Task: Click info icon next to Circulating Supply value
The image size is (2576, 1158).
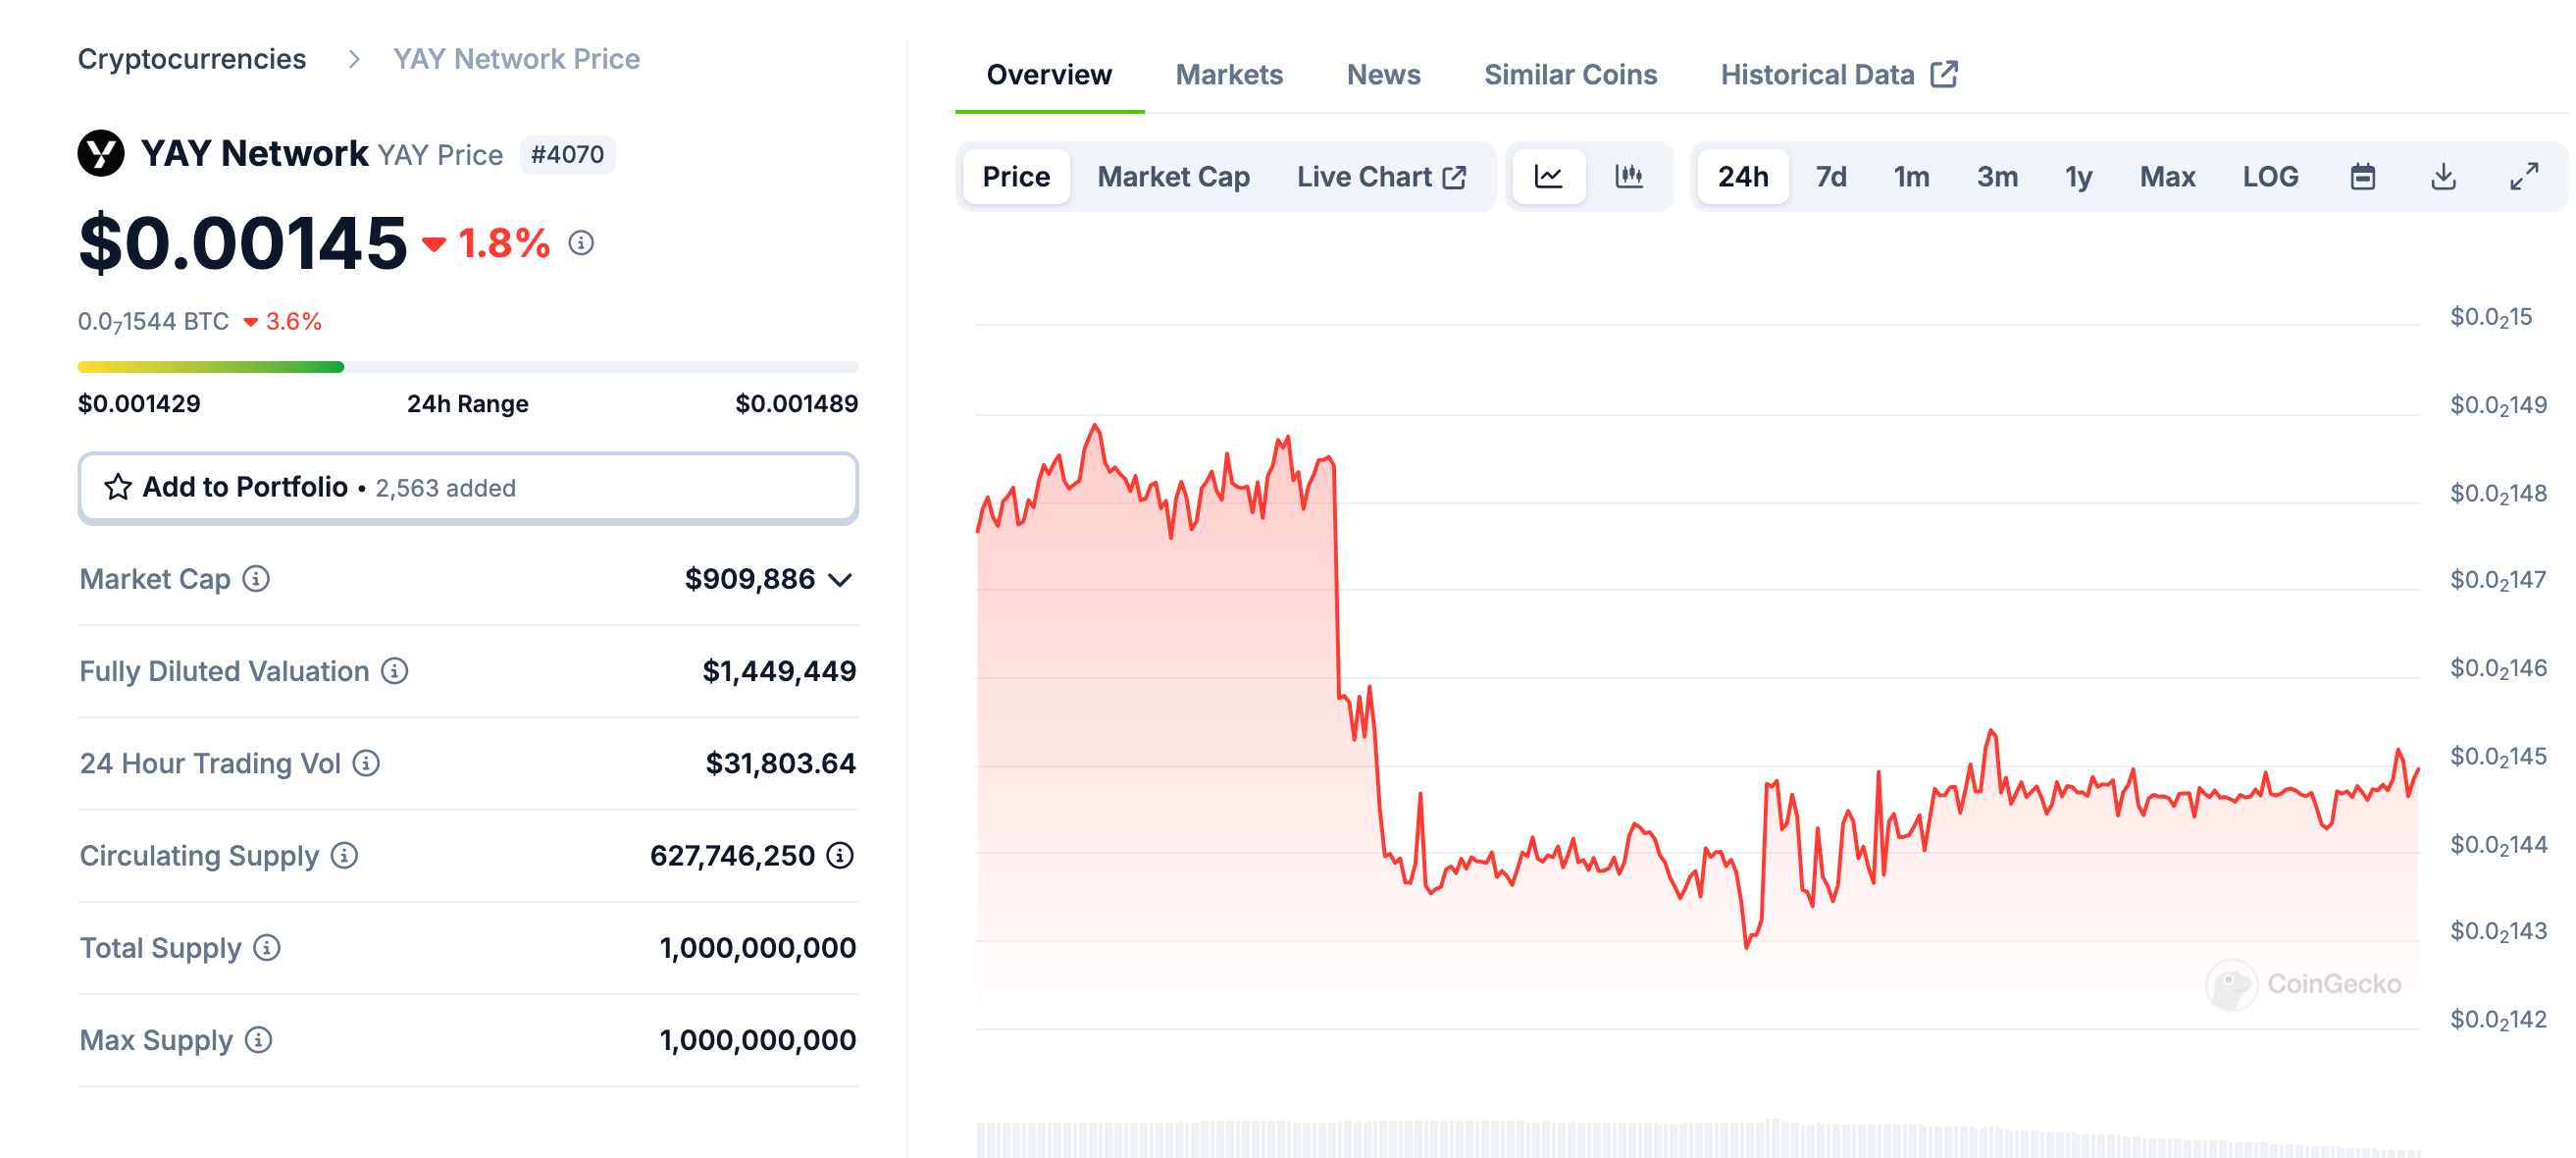Action: [840, 856]
